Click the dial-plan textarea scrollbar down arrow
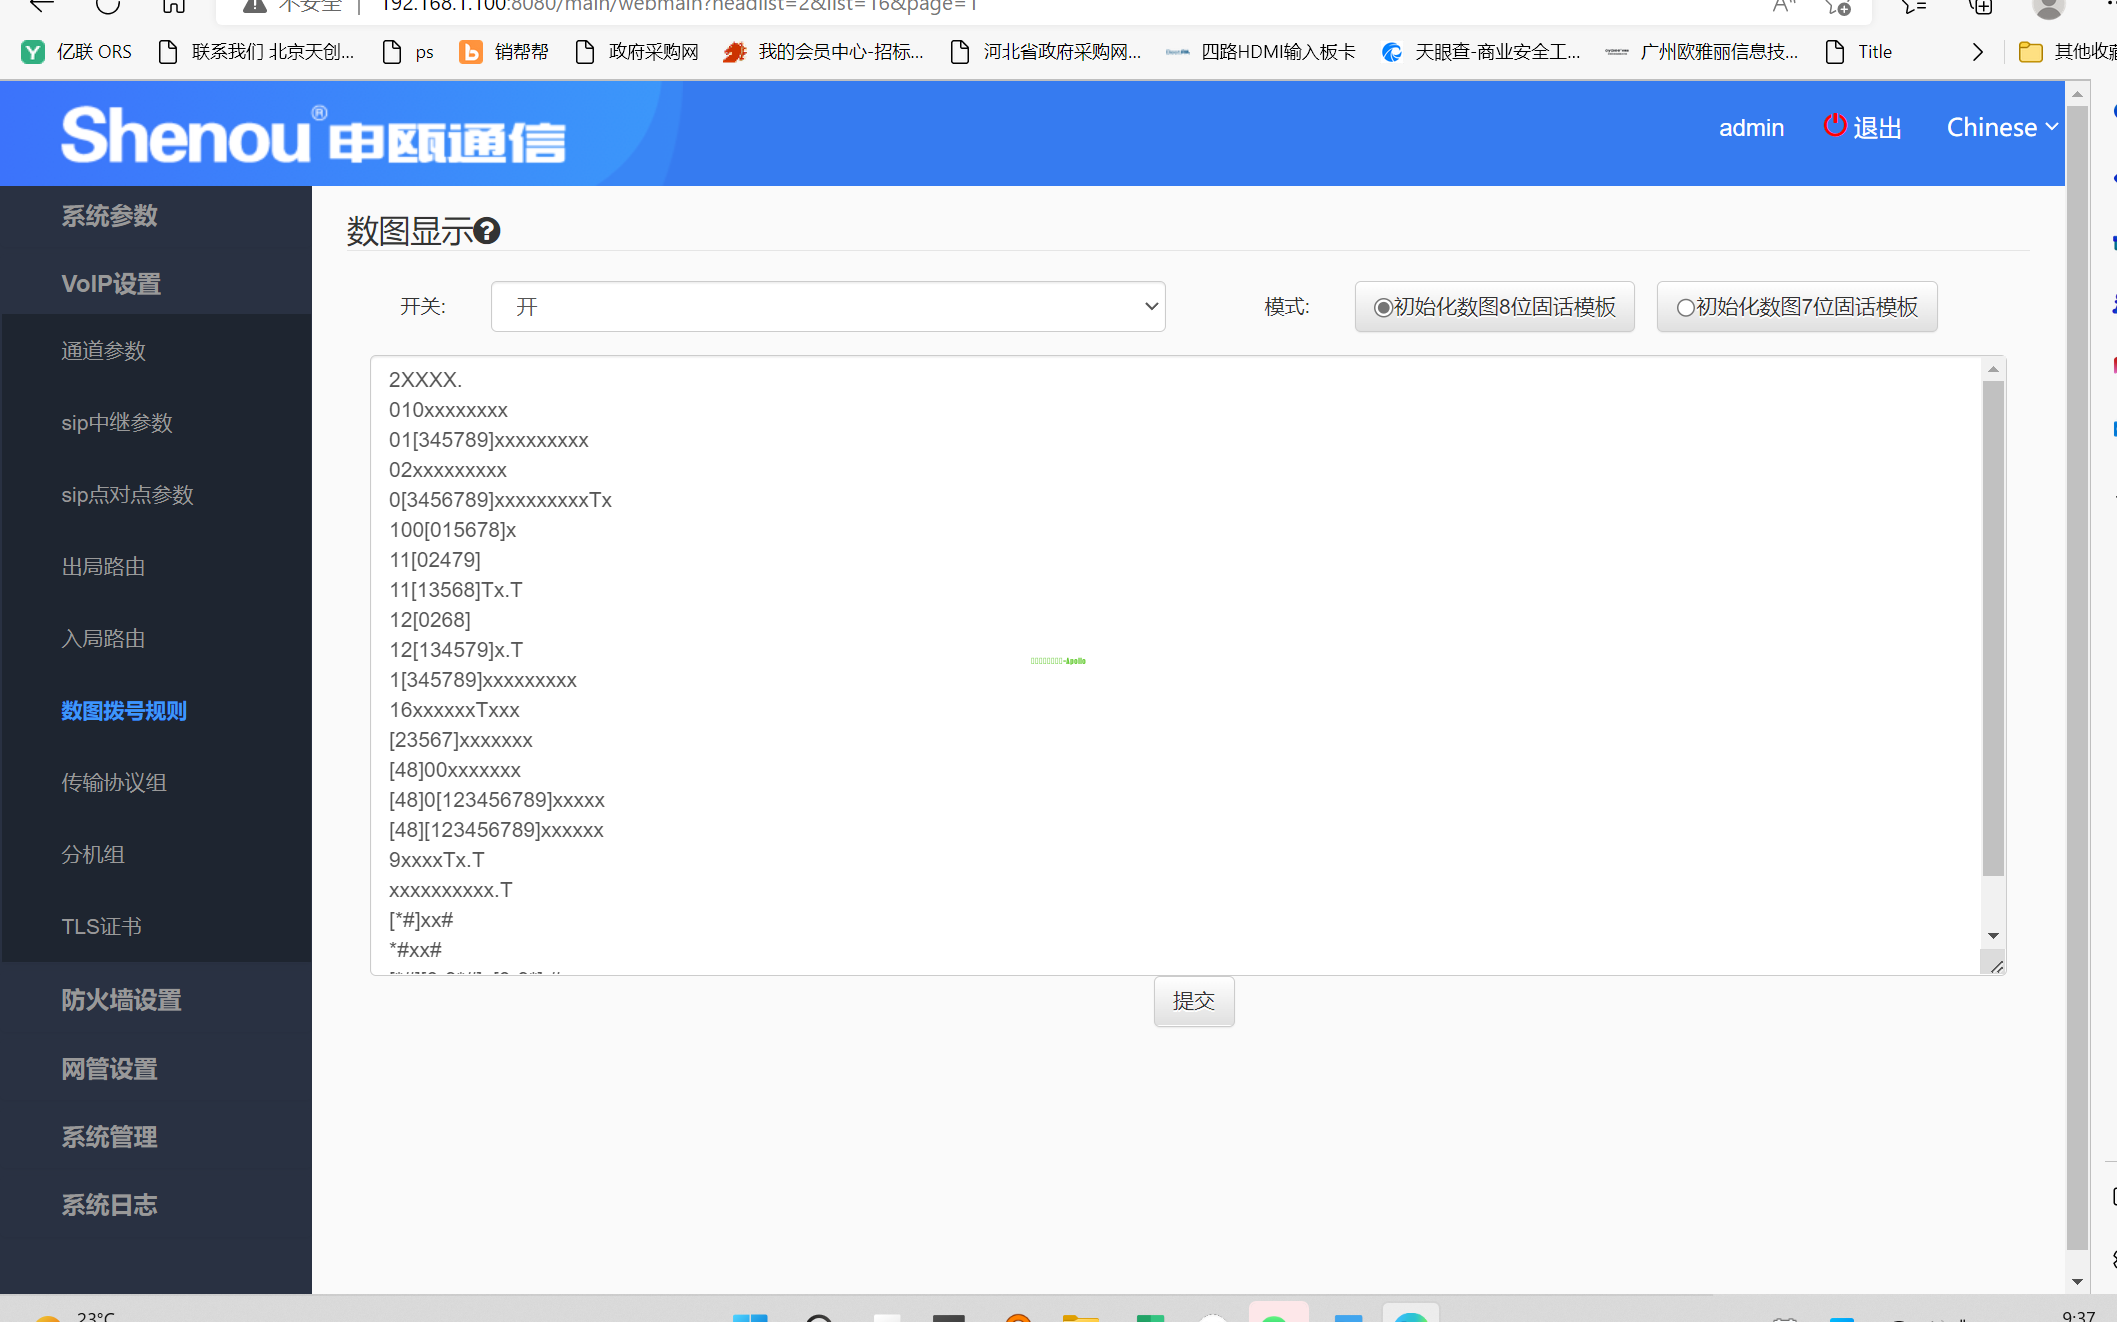Viewport: 2117px width, 1322px height. [x=1993, y=936]
